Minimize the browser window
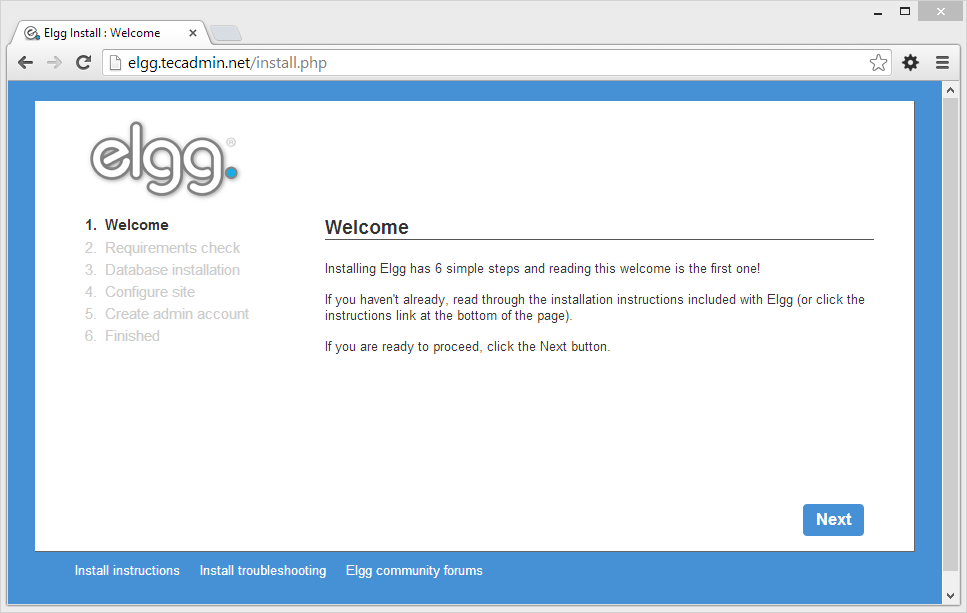The image size is (967, 613). (x=878, y=12)
